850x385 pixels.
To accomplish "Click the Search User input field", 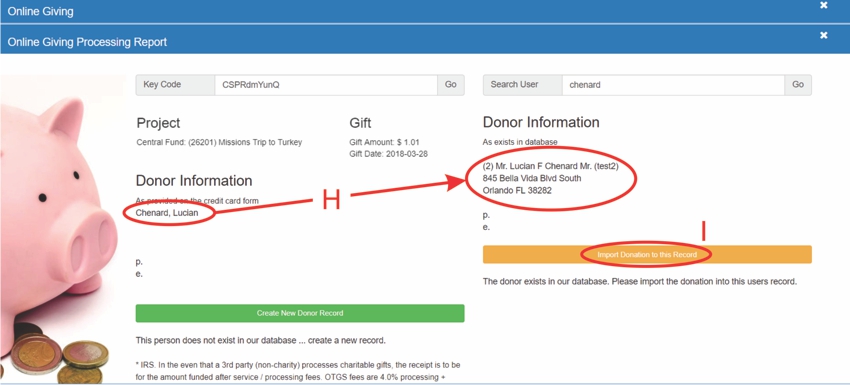I will pos(673,85).
